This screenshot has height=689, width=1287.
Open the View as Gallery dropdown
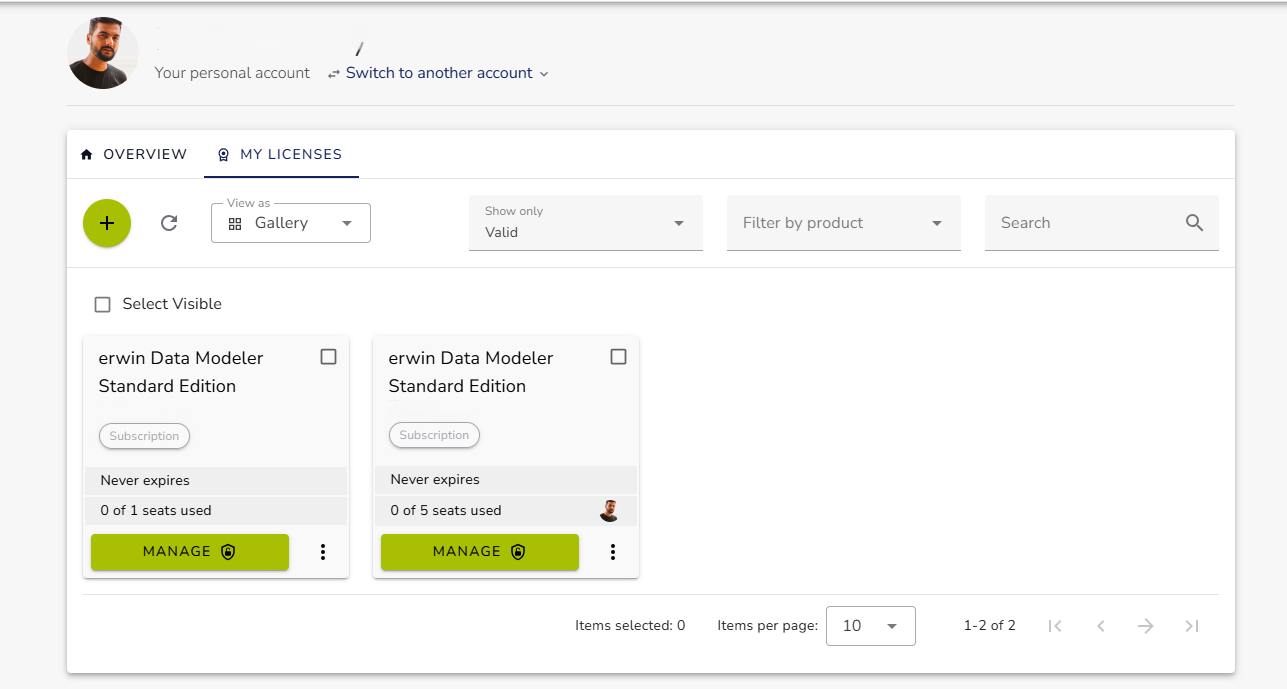coord(291,223)
